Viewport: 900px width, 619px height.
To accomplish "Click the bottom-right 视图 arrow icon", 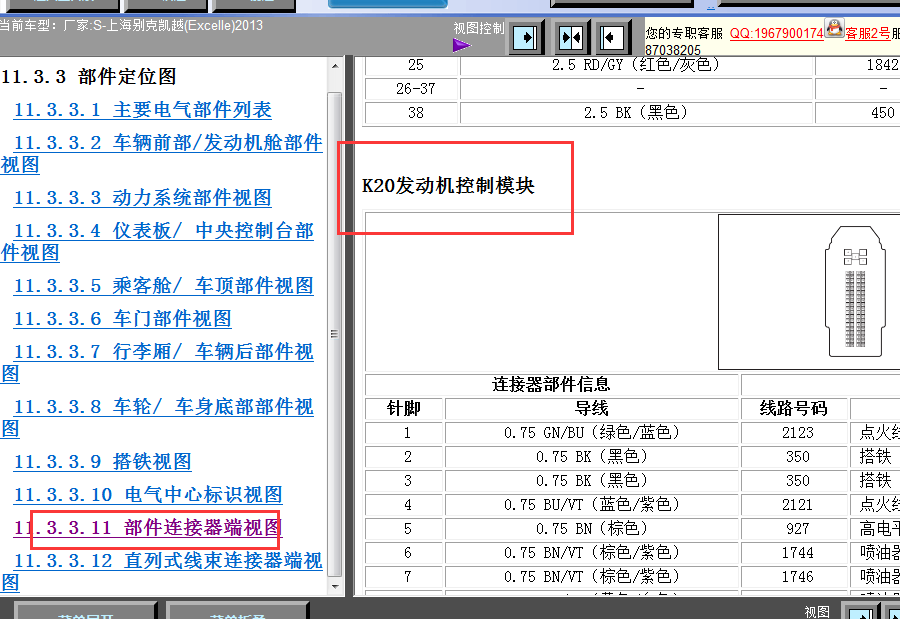I will click(x=859, y=612).
